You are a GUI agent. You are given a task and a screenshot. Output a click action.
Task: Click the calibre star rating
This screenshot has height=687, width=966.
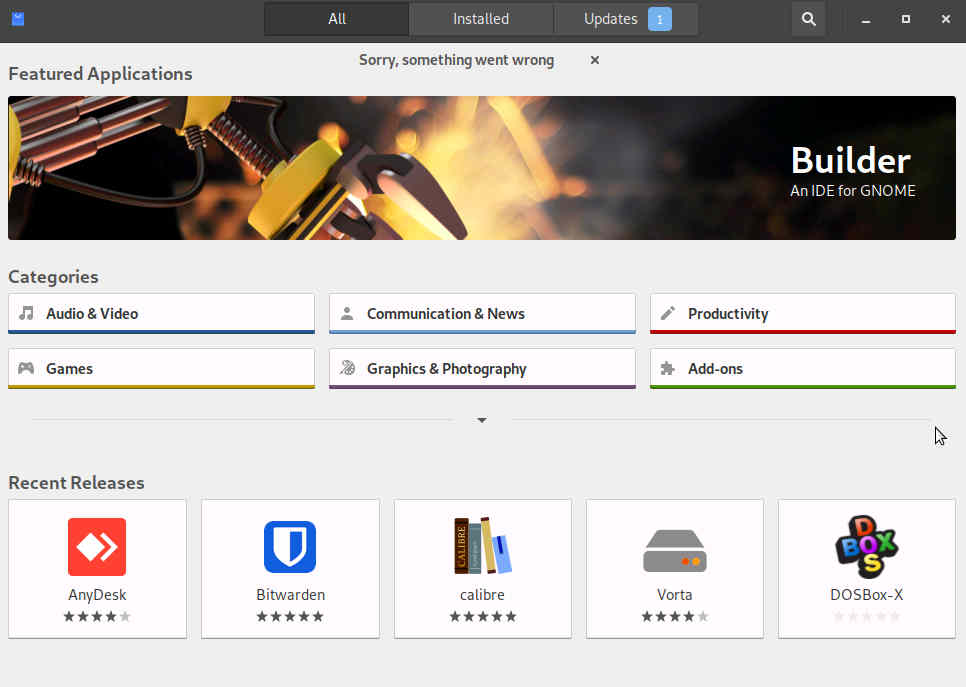[x=482, y=616]
